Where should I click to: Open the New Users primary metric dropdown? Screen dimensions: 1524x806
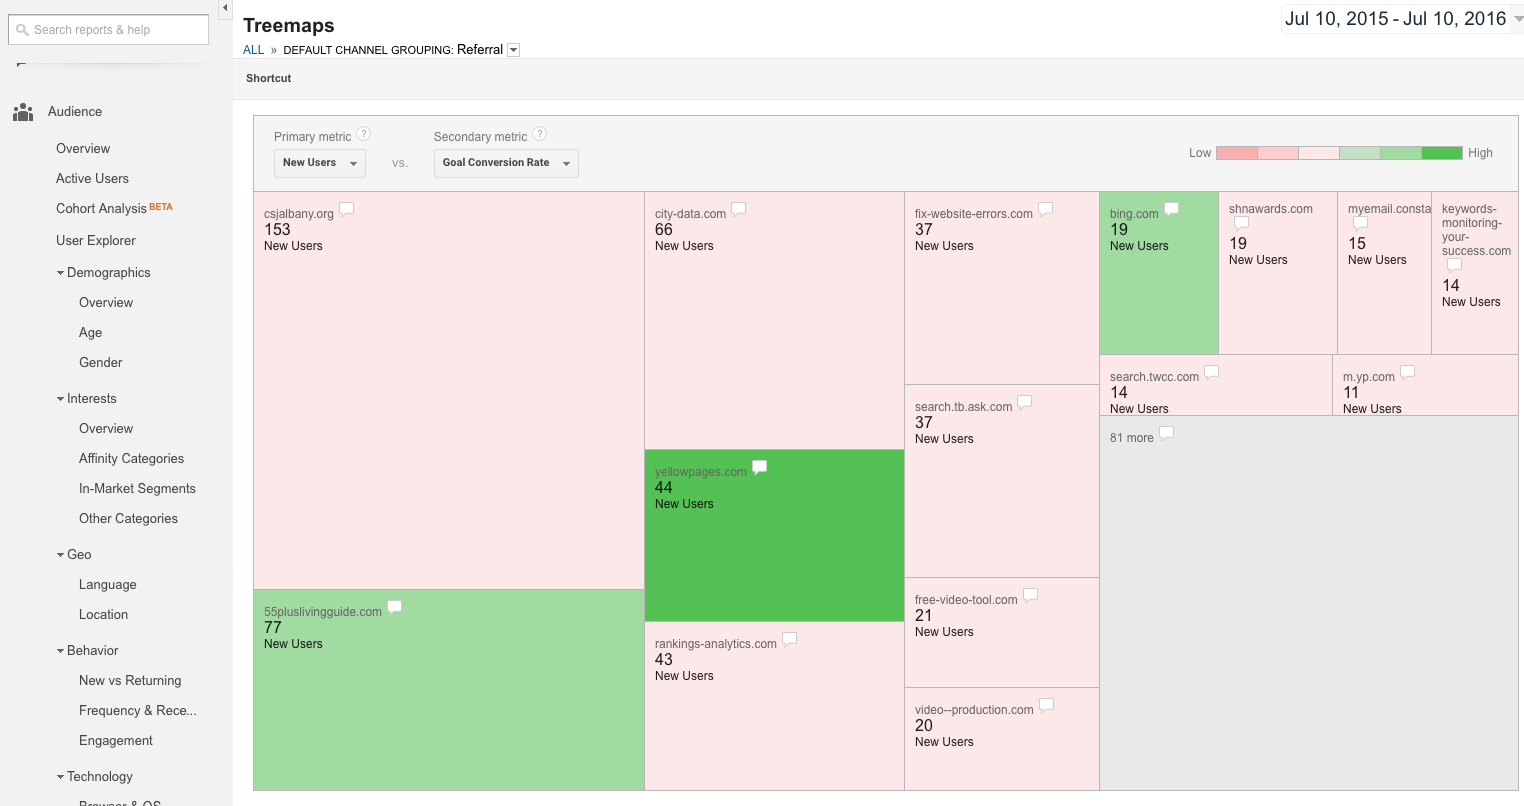tap(320, 163)
